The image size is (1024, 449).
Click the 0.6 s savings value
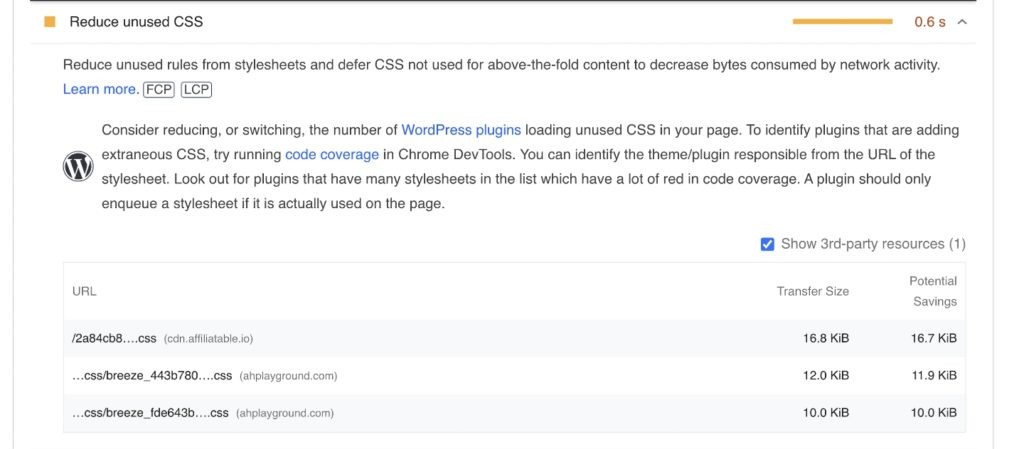coord(929,21)
